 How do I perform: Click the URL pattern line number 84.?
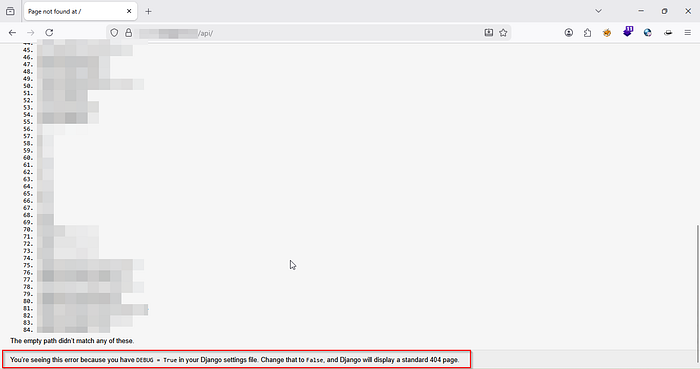coord(28,330)
